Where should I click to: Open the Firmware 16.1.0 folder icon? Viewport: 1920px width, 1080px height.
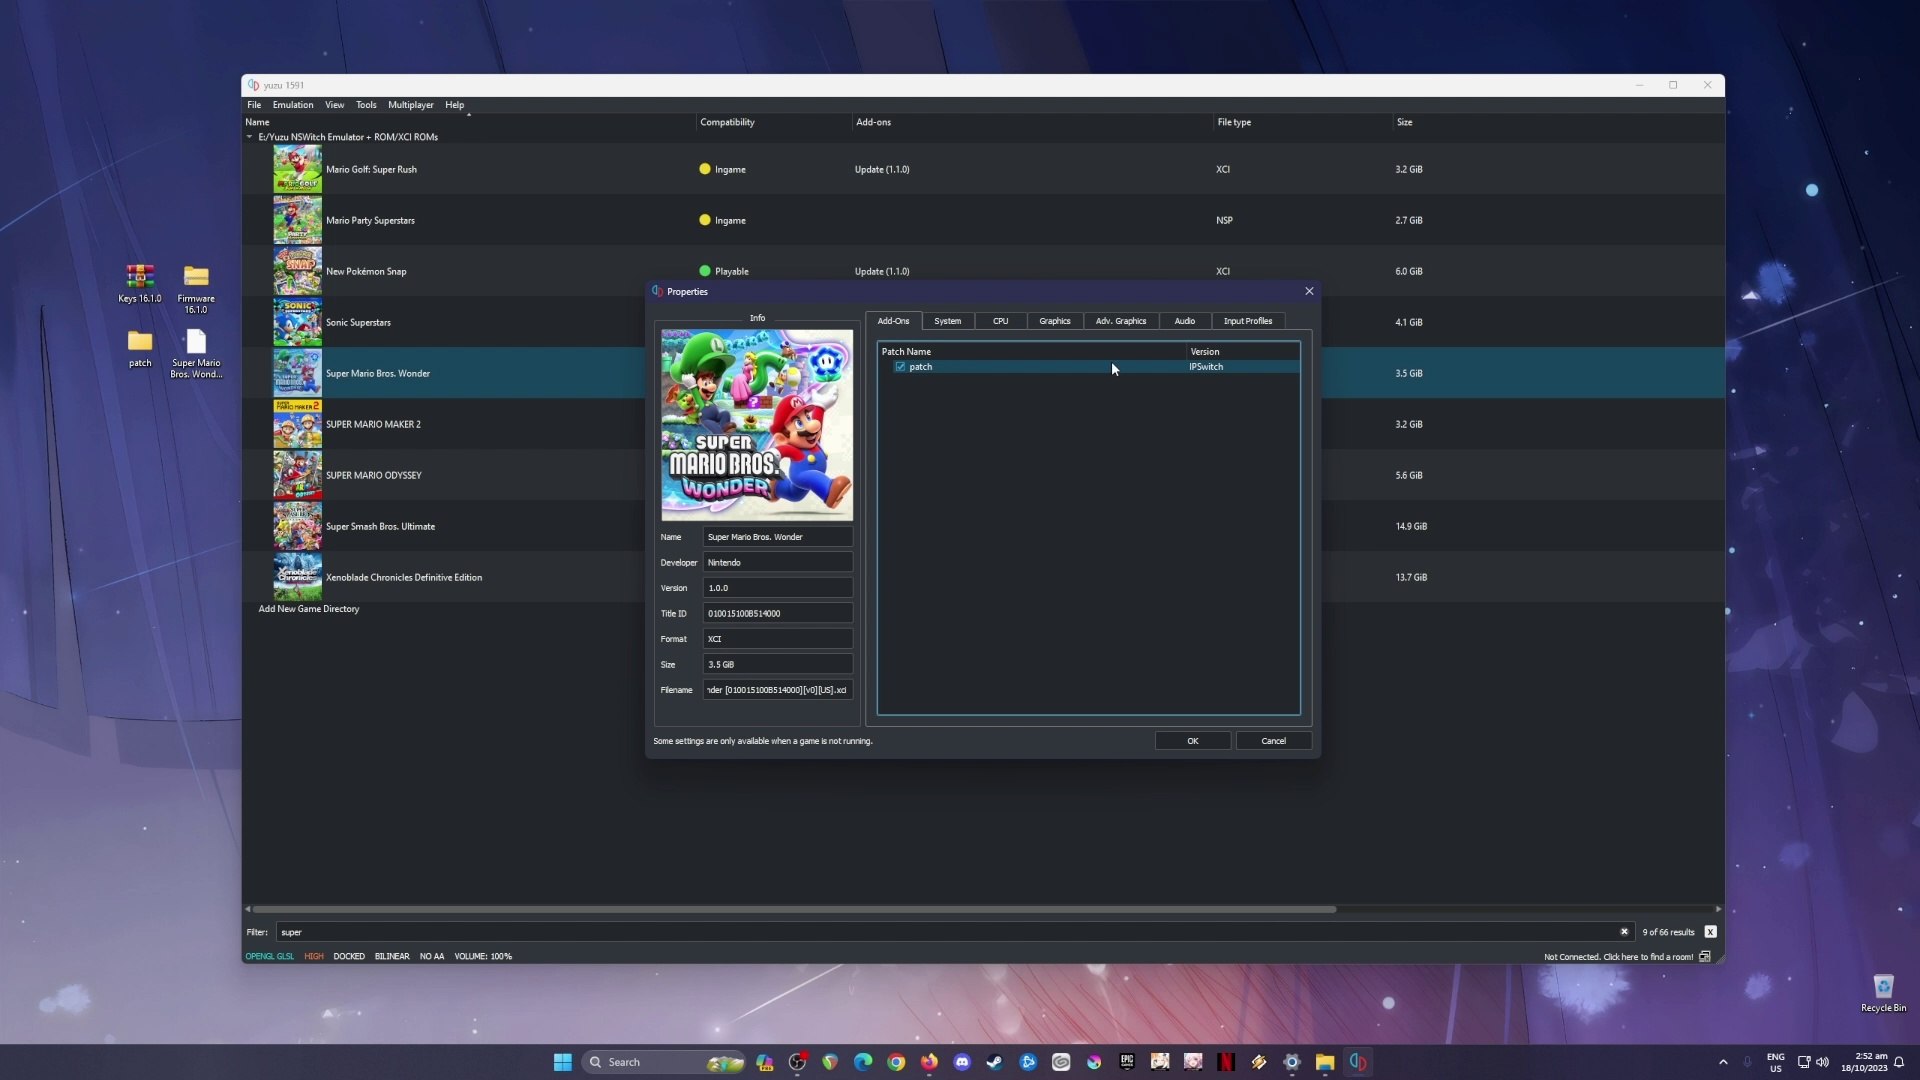click(x=196, y=288)
